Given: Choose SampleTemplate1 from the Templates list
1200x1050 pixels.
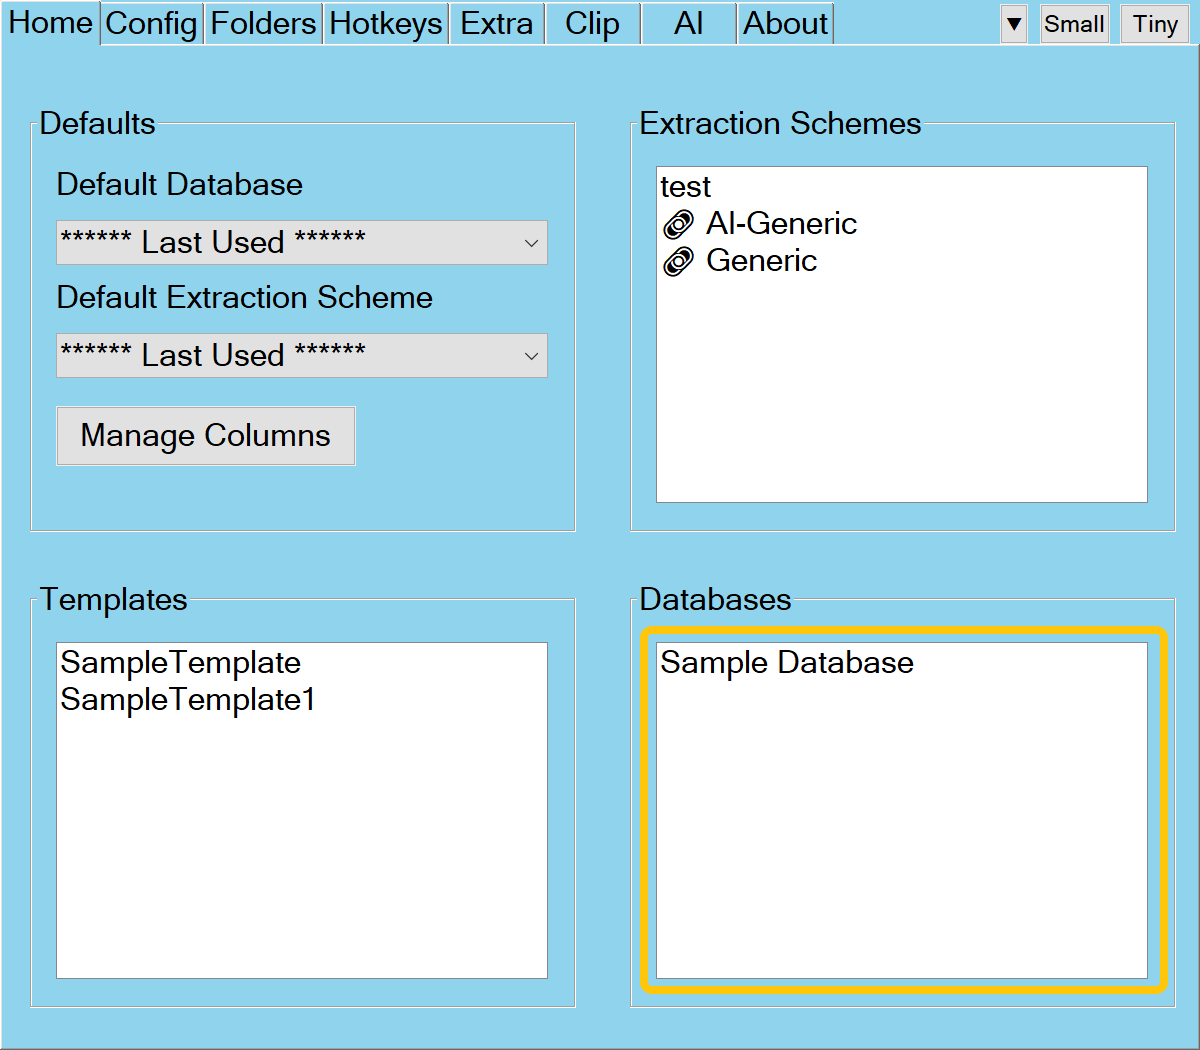Looking at the screenshot, I should point(188,700).
